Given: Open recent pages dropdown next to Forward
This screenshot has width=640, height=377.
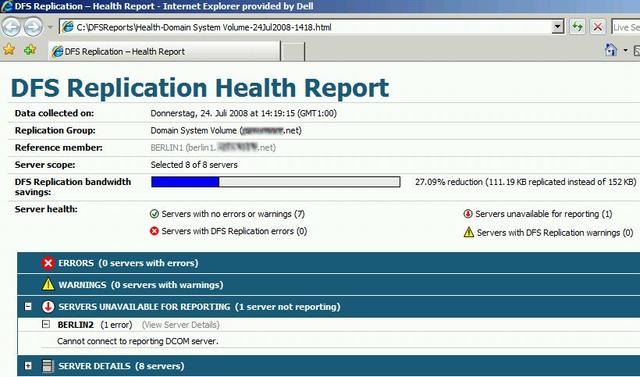Looking at the screenshot, I should pos(51,28).
